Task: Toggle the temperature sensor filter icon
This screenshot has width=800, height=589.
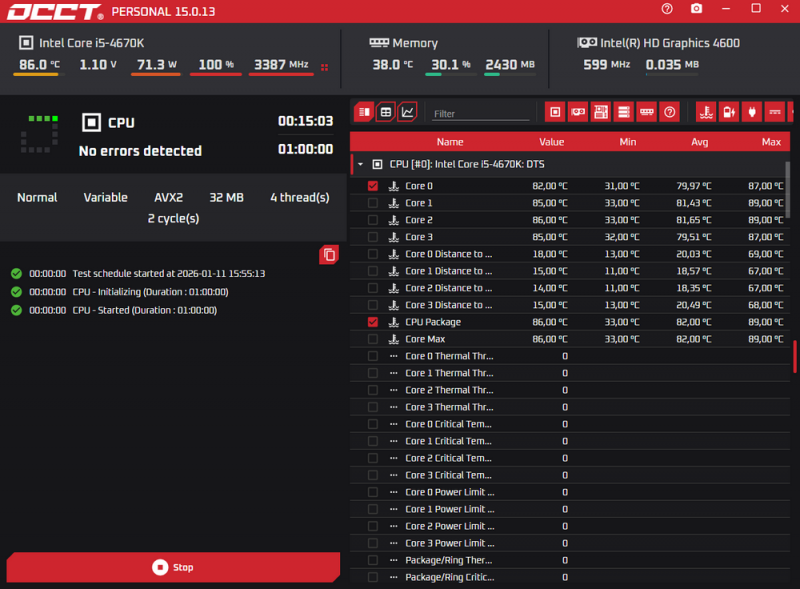Action: (706, 112)
